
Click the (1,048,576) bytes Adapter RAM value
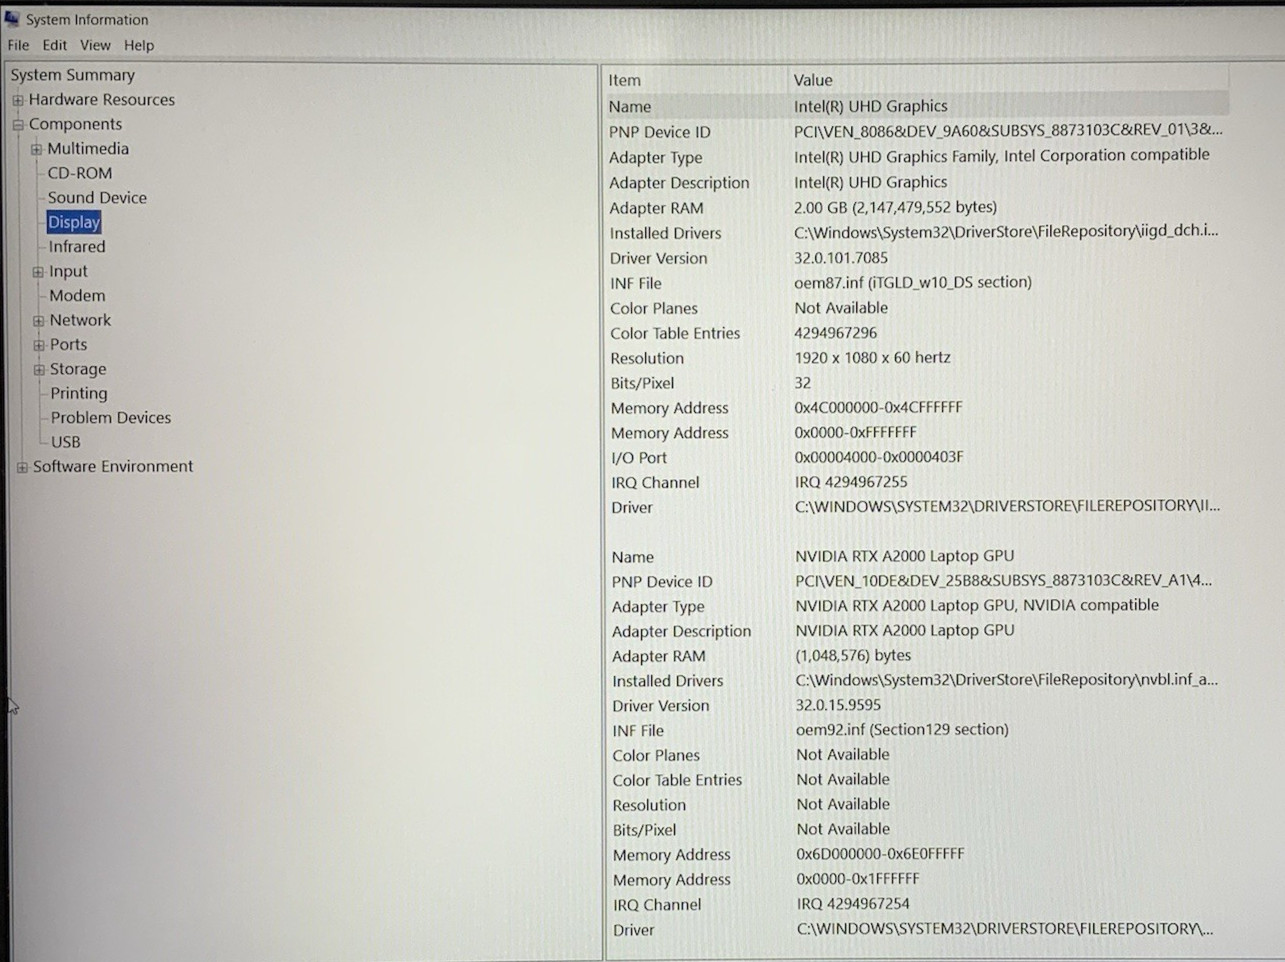point(853,655)
